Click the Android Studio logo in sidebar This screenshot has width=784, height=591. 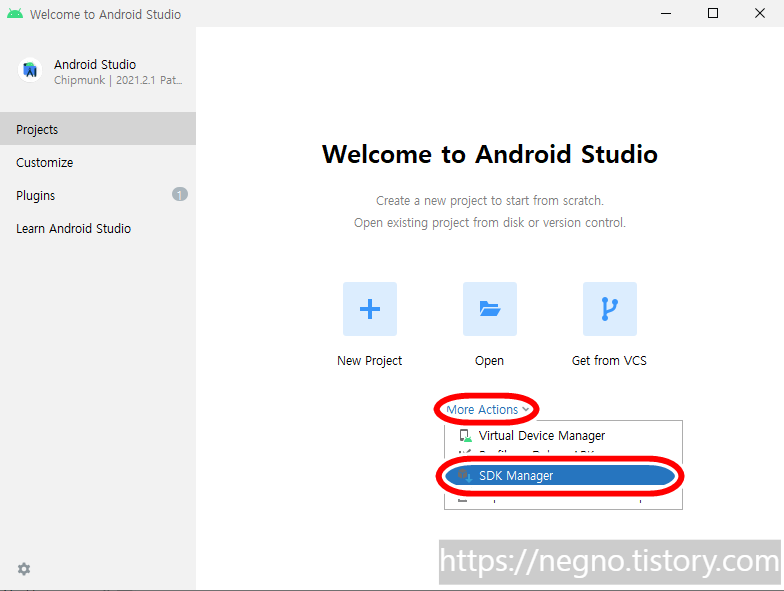(x=30, y=70)
